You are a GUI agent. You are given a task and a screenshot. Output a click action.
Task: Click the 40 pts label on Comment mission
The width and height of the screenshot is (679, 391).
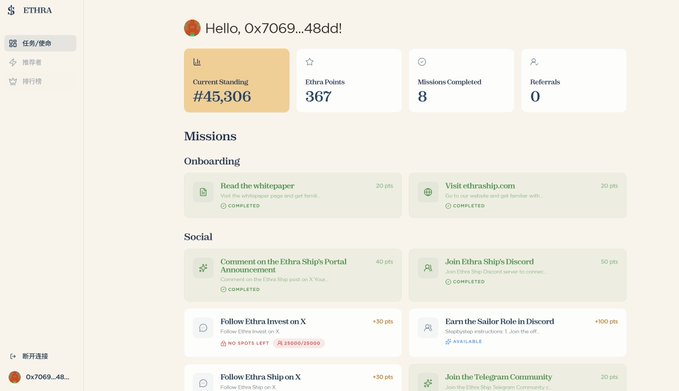coord(384,262)
